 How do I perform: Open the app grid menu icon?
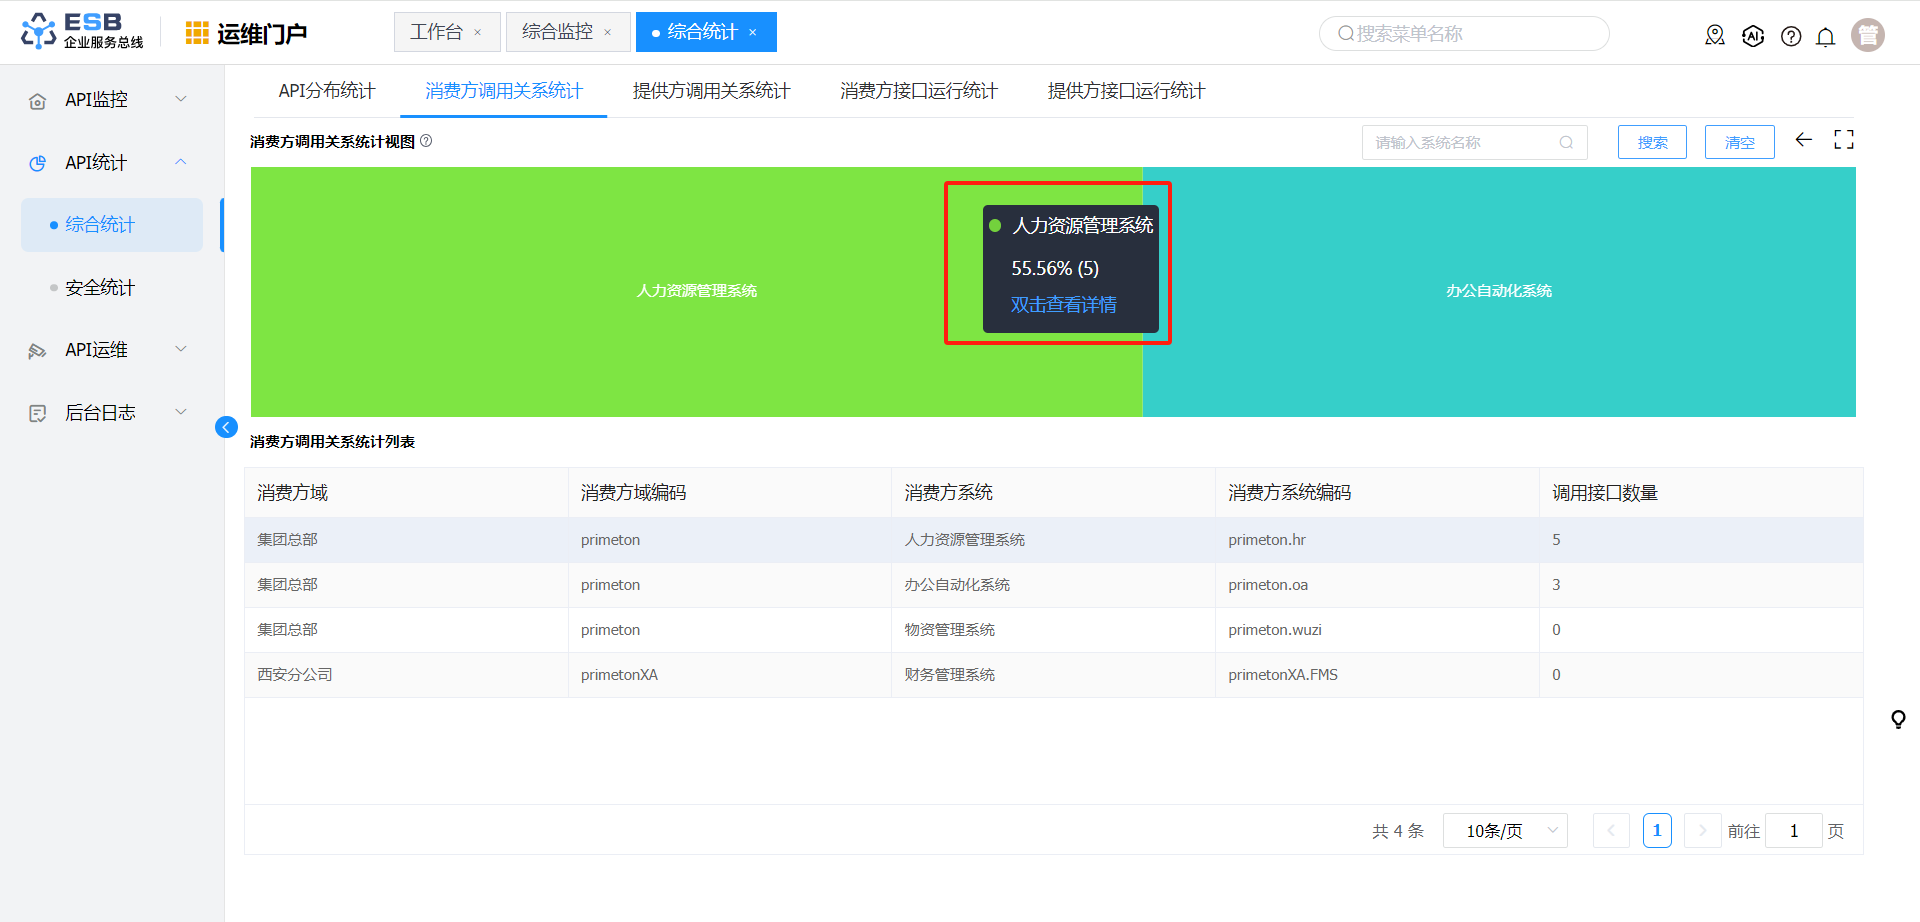click(x=197, y=33)
